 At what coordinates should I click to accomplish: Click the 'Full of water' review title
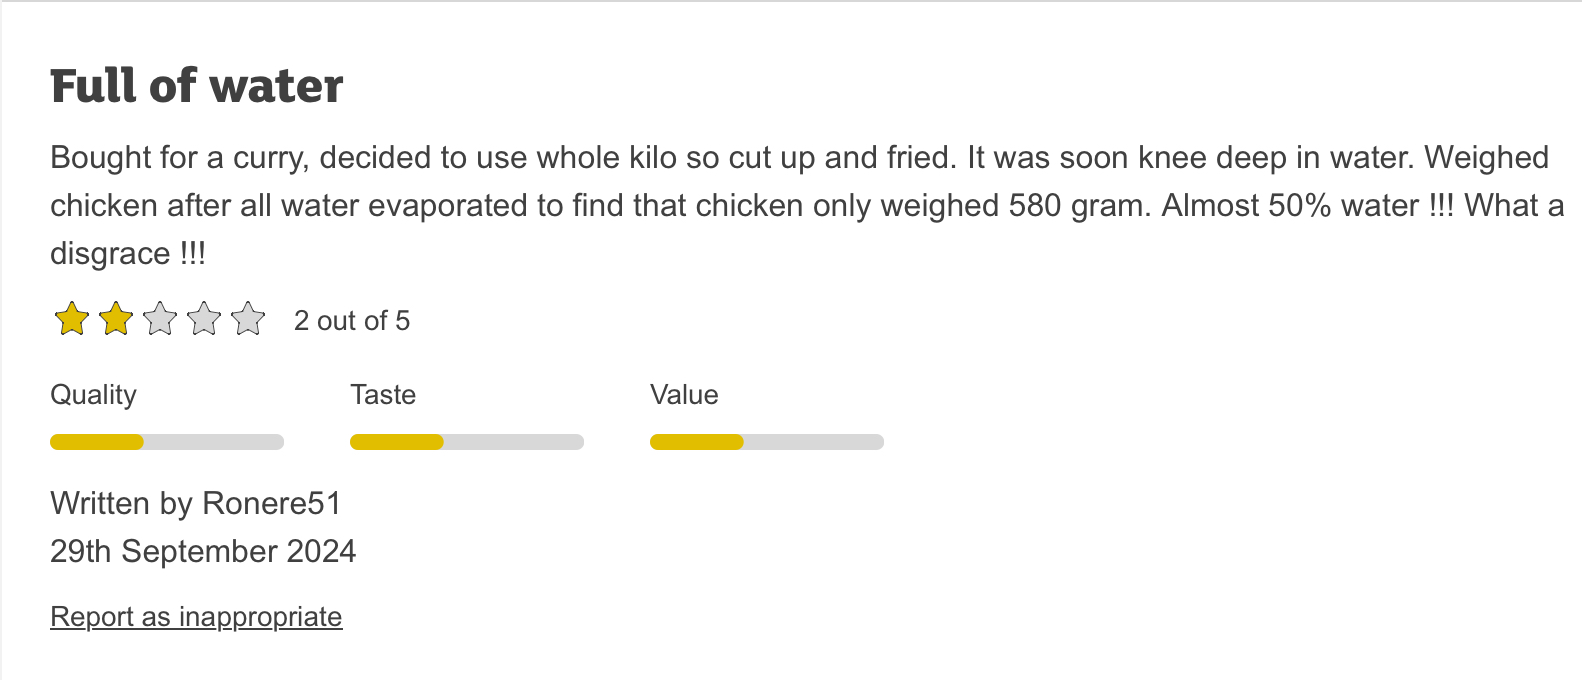197,86
